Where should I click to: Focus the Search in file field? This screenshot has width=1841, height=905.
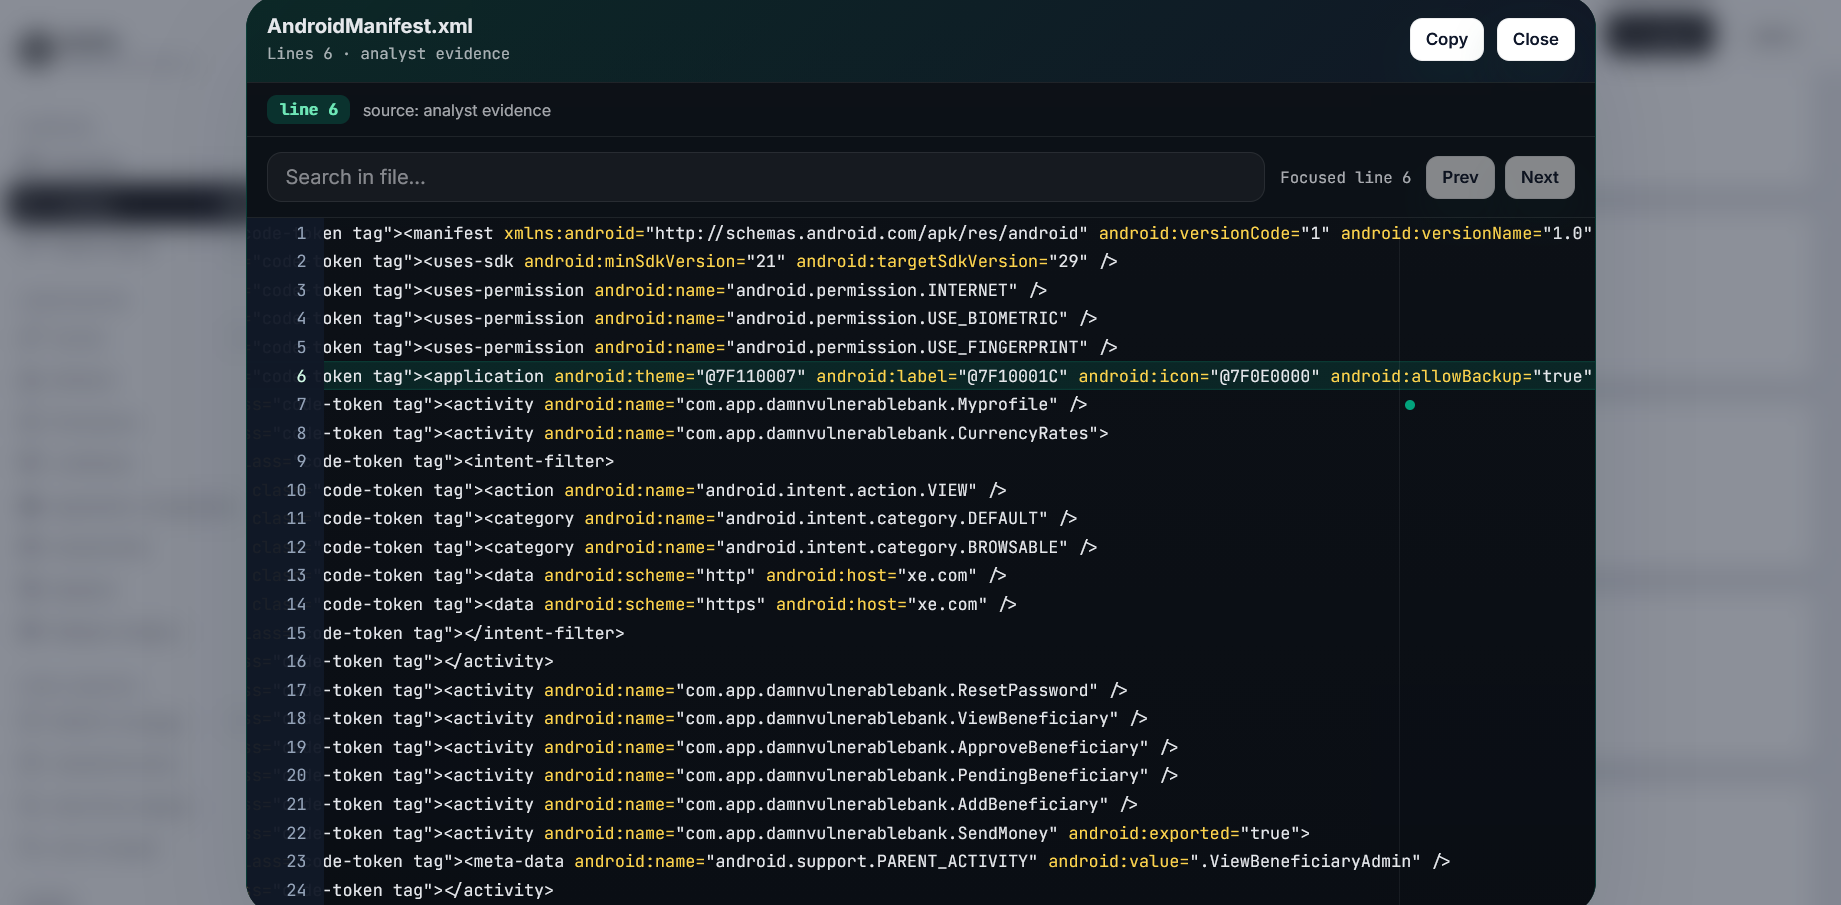pyautogui.click(x=765, y=177)
